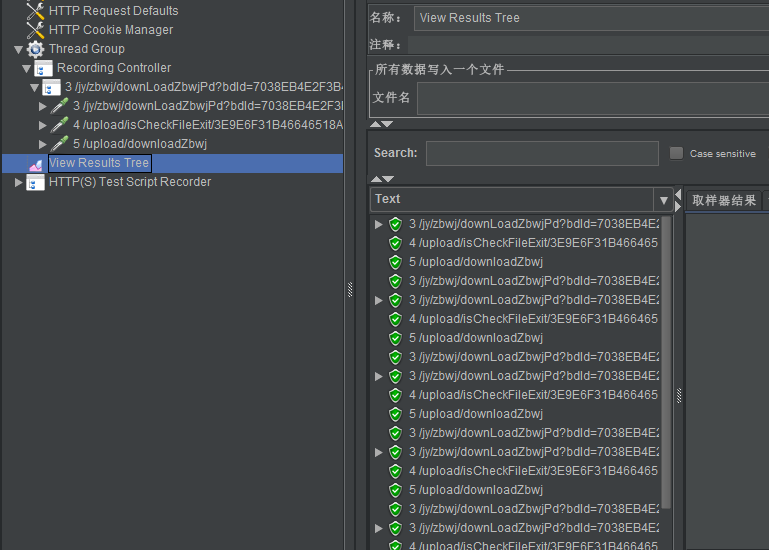Select first '5 /upload/downloadZbwj' result text

476,262
